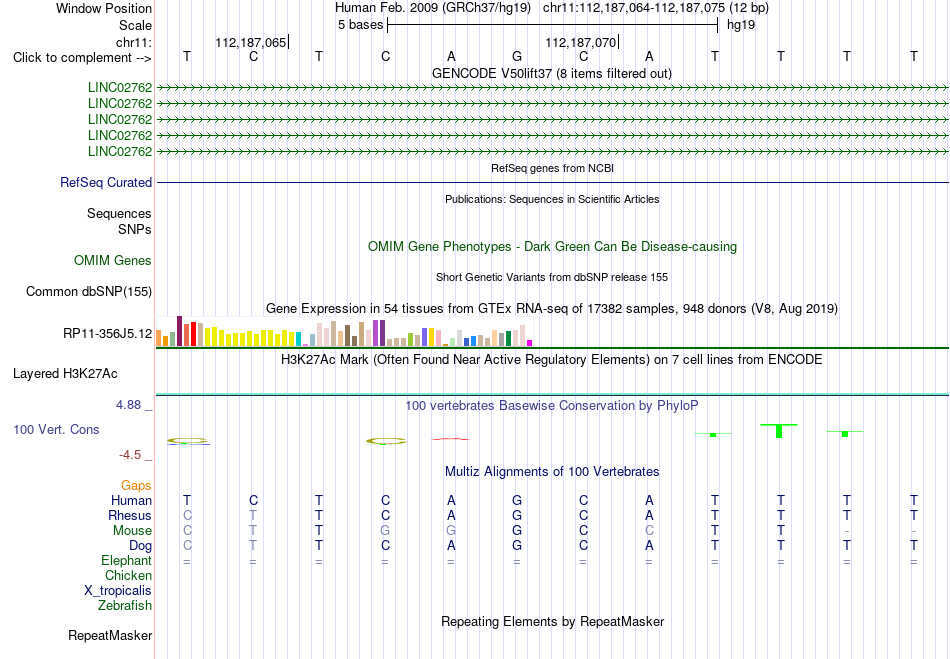Select the Rhesus alignment row label
Screen dimensions: 950x659
point(130,515)
